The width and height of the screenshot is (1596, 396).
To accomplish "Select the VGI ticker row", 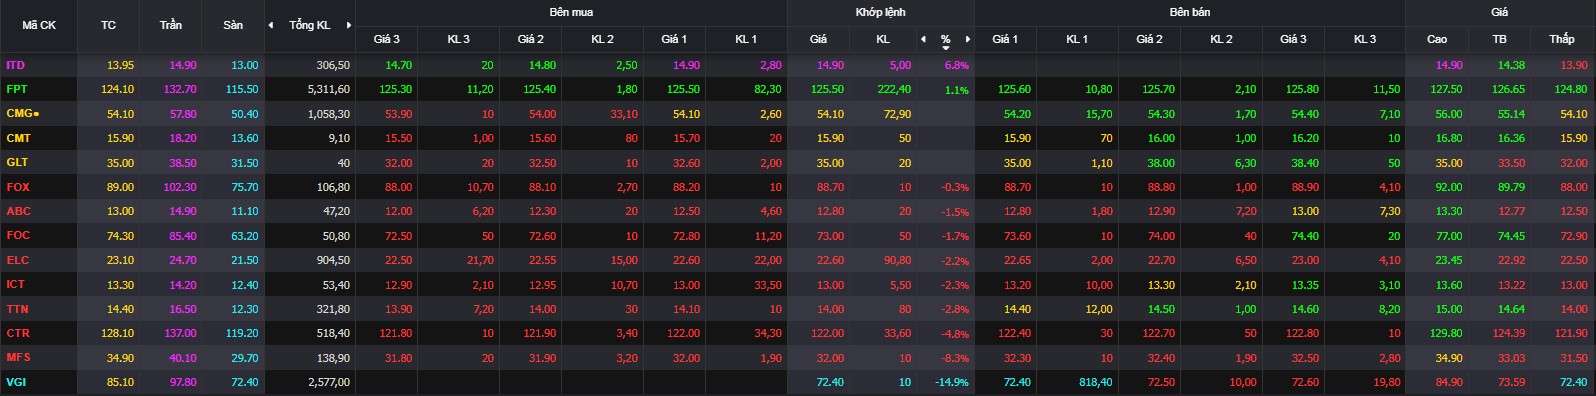I will point(798,382).
